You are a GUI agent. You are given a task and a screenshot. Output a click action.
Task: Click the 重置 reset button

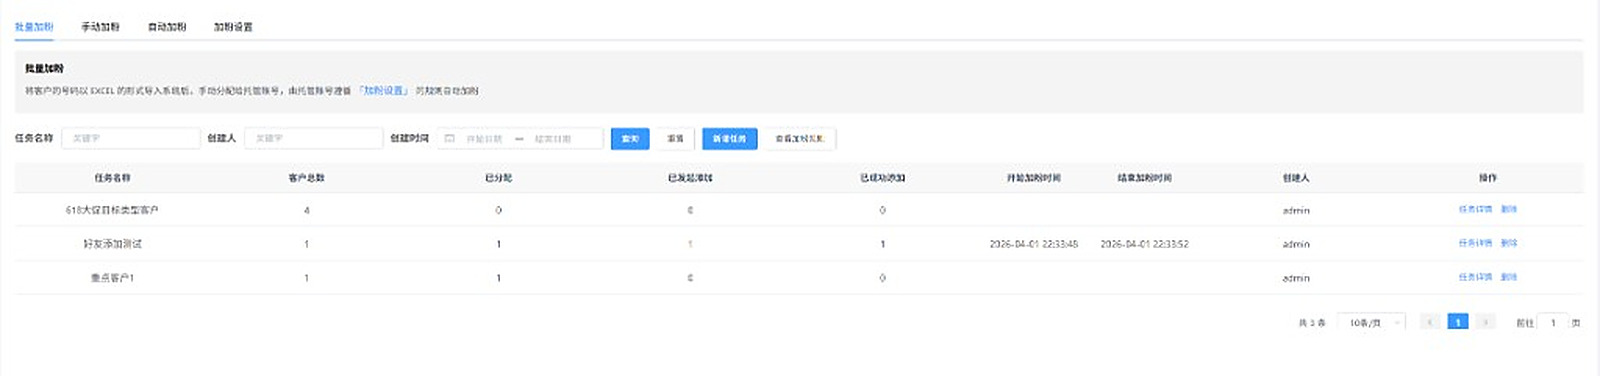point(676,139)
